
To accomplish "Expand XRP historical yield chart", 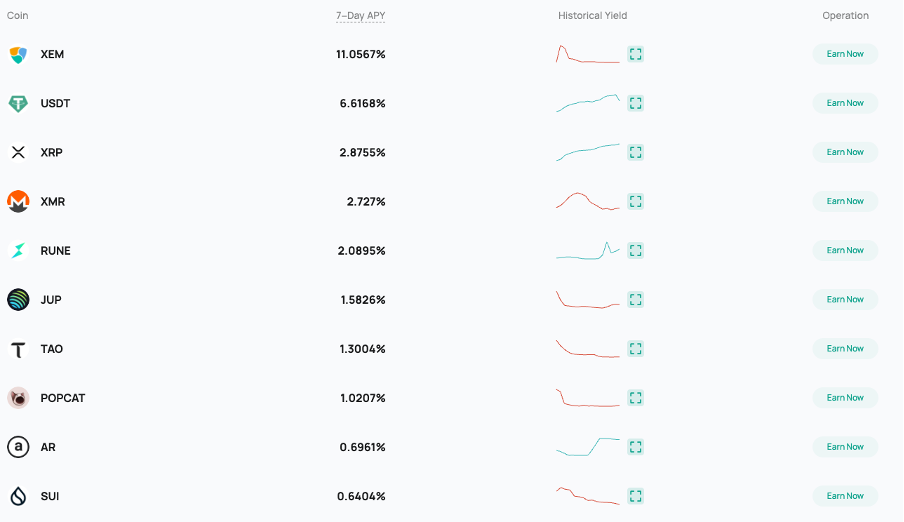I will pos(636,152).
